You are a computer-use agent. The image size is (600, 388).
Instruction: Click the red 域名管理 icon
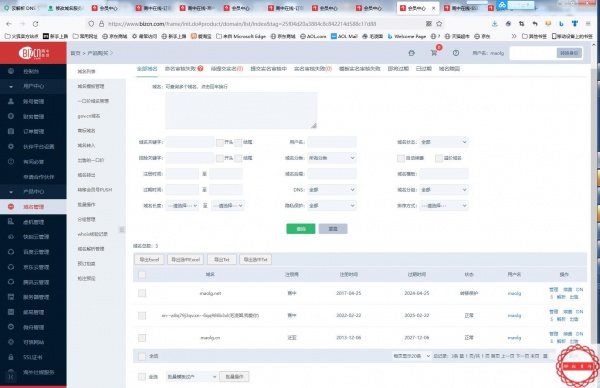11,207
